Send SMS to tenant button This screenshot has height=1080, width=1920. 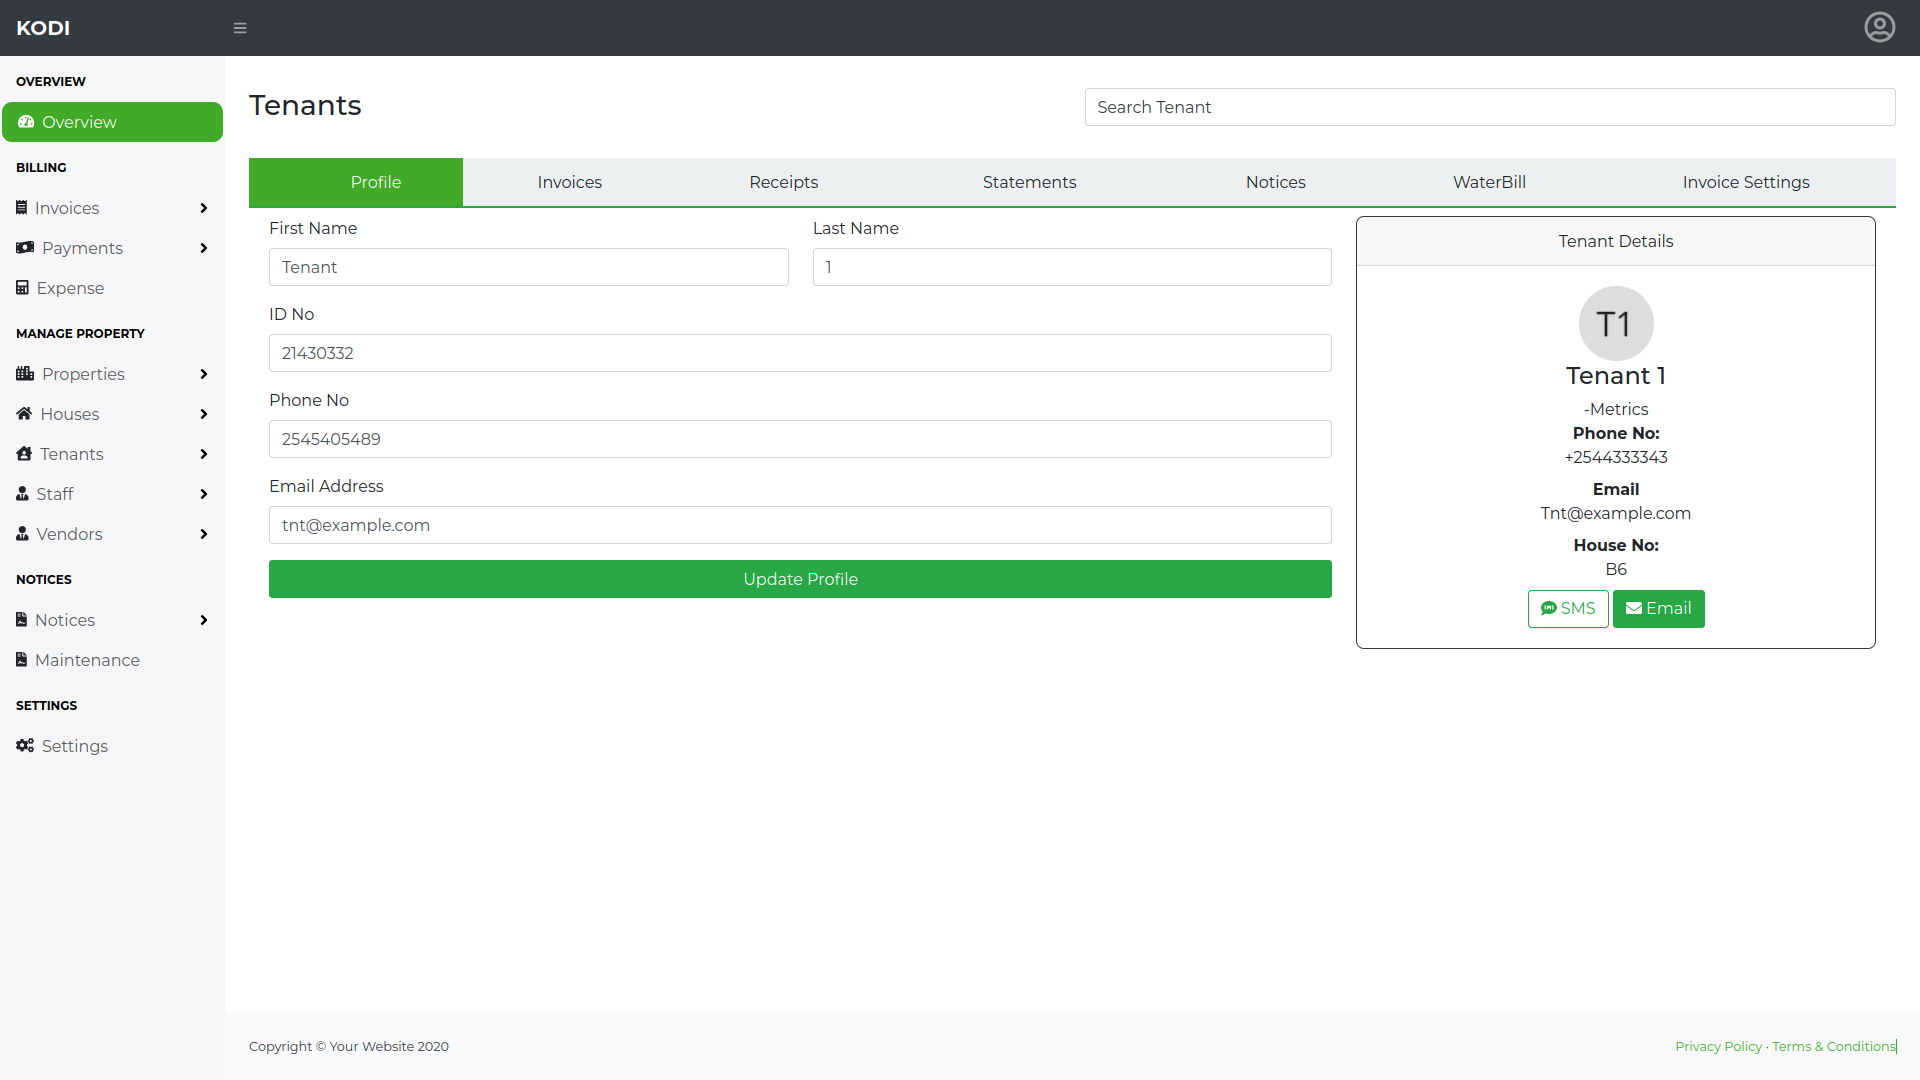point(1567,609)
